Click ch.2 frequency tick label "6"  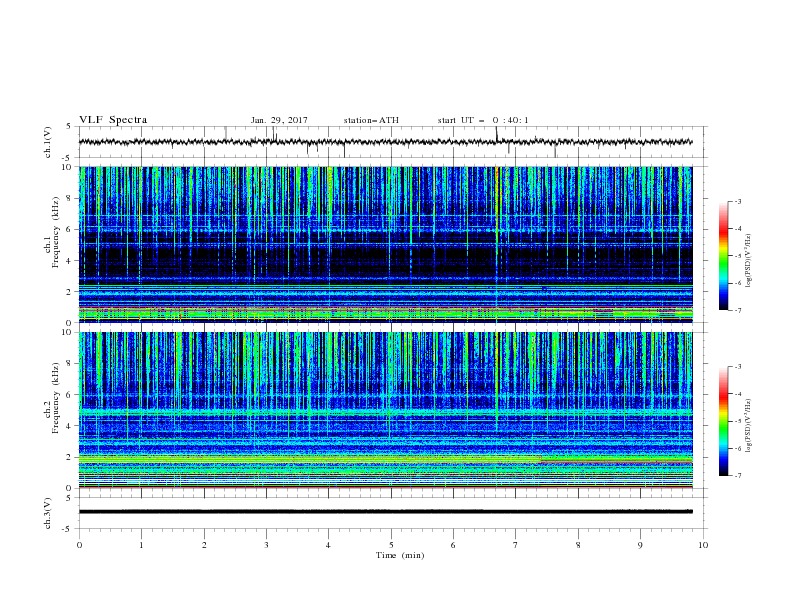coord(69,395)
